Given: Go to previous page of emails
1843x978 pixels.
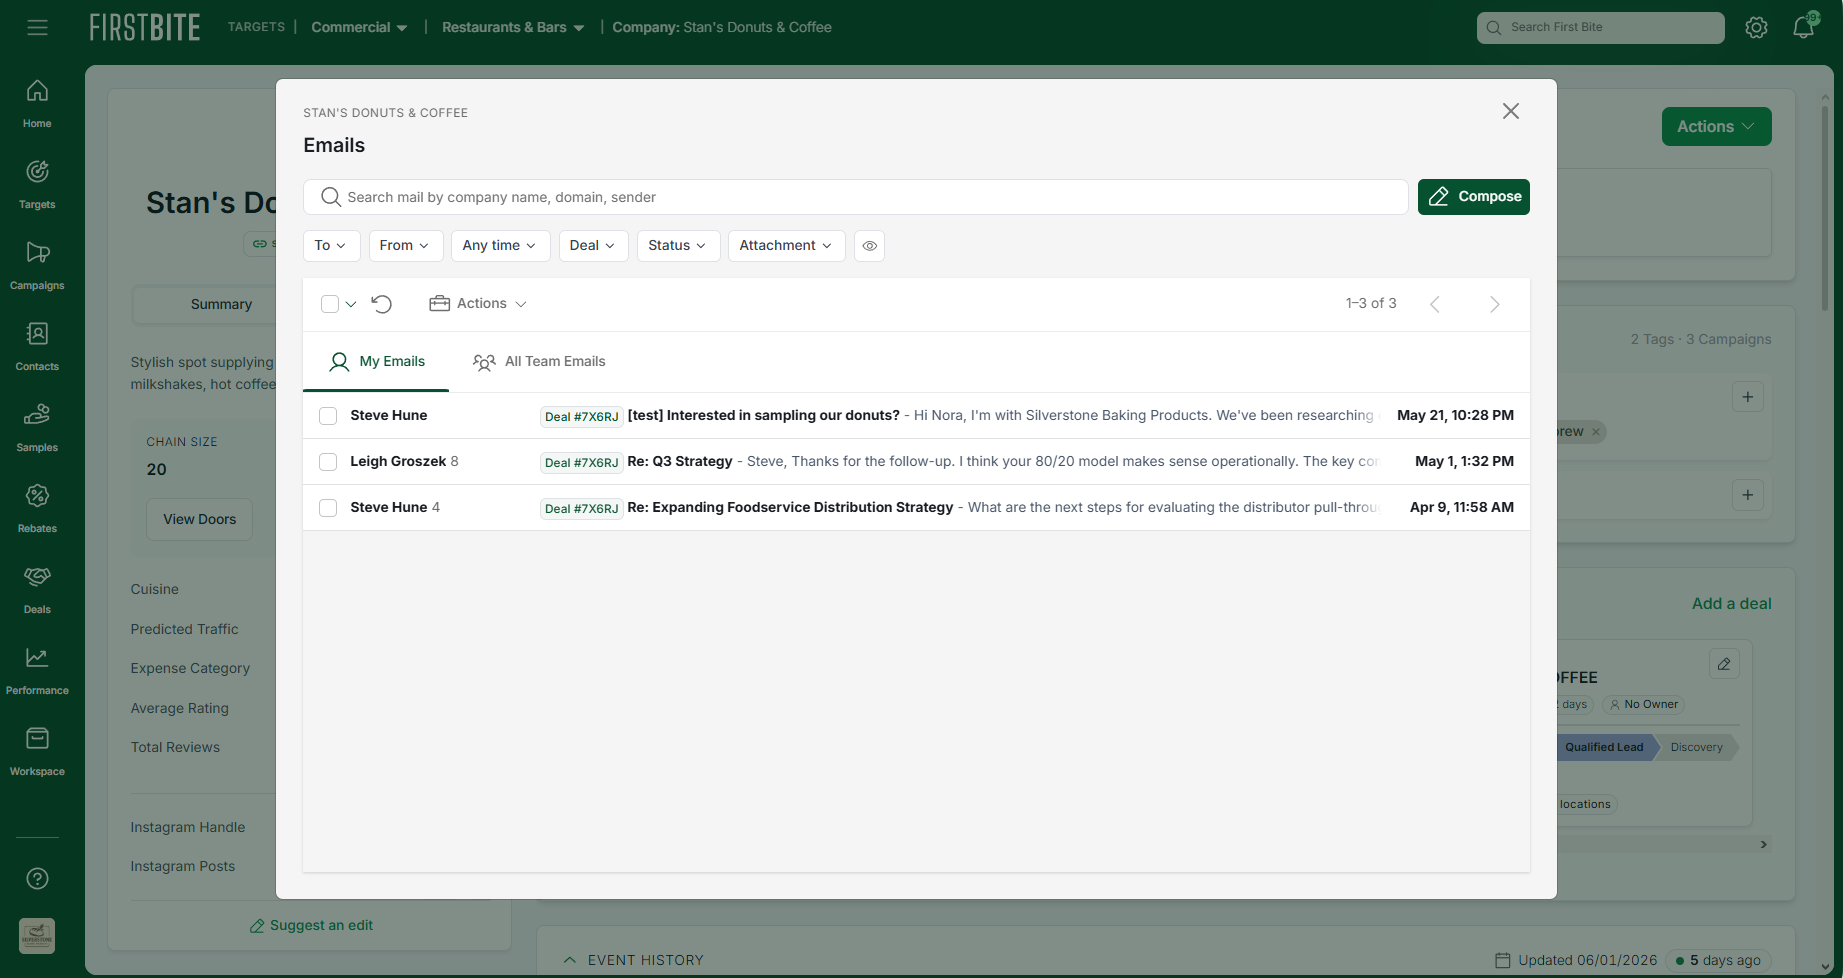Looking at the screenshot, I should 1435,304.
